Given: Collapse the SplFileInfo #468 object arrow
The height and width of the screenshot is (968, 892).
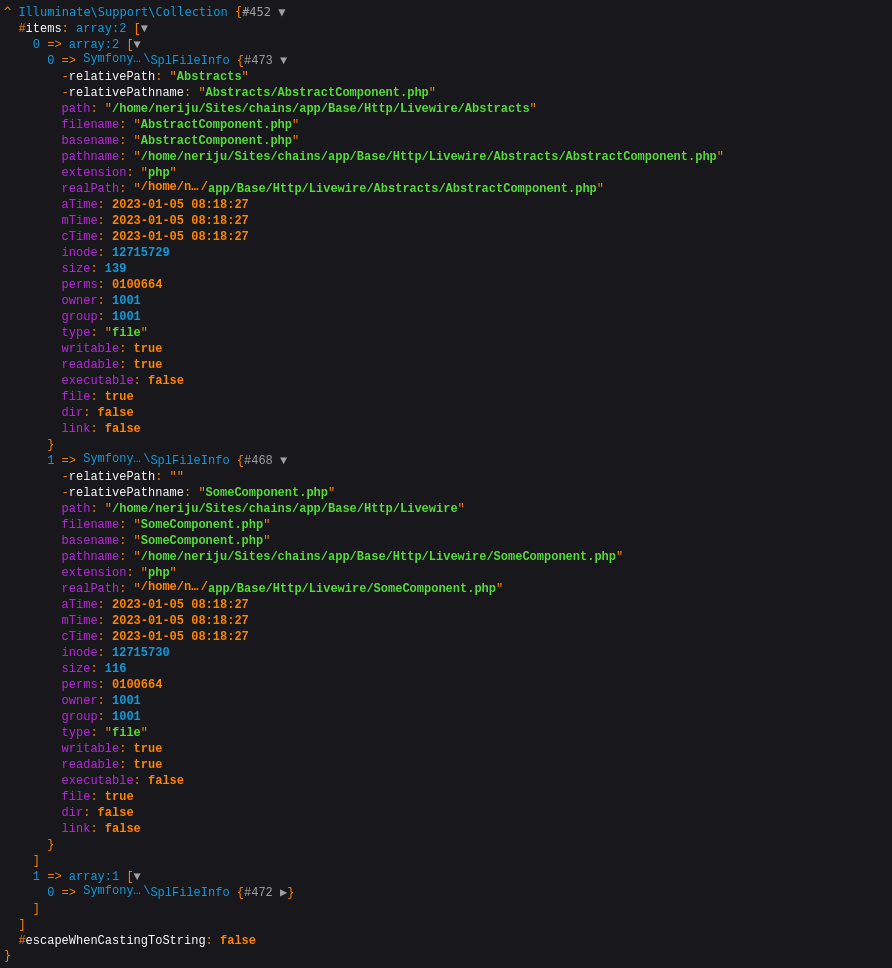Looking at the screenshot, I should [x=283, y=461].
